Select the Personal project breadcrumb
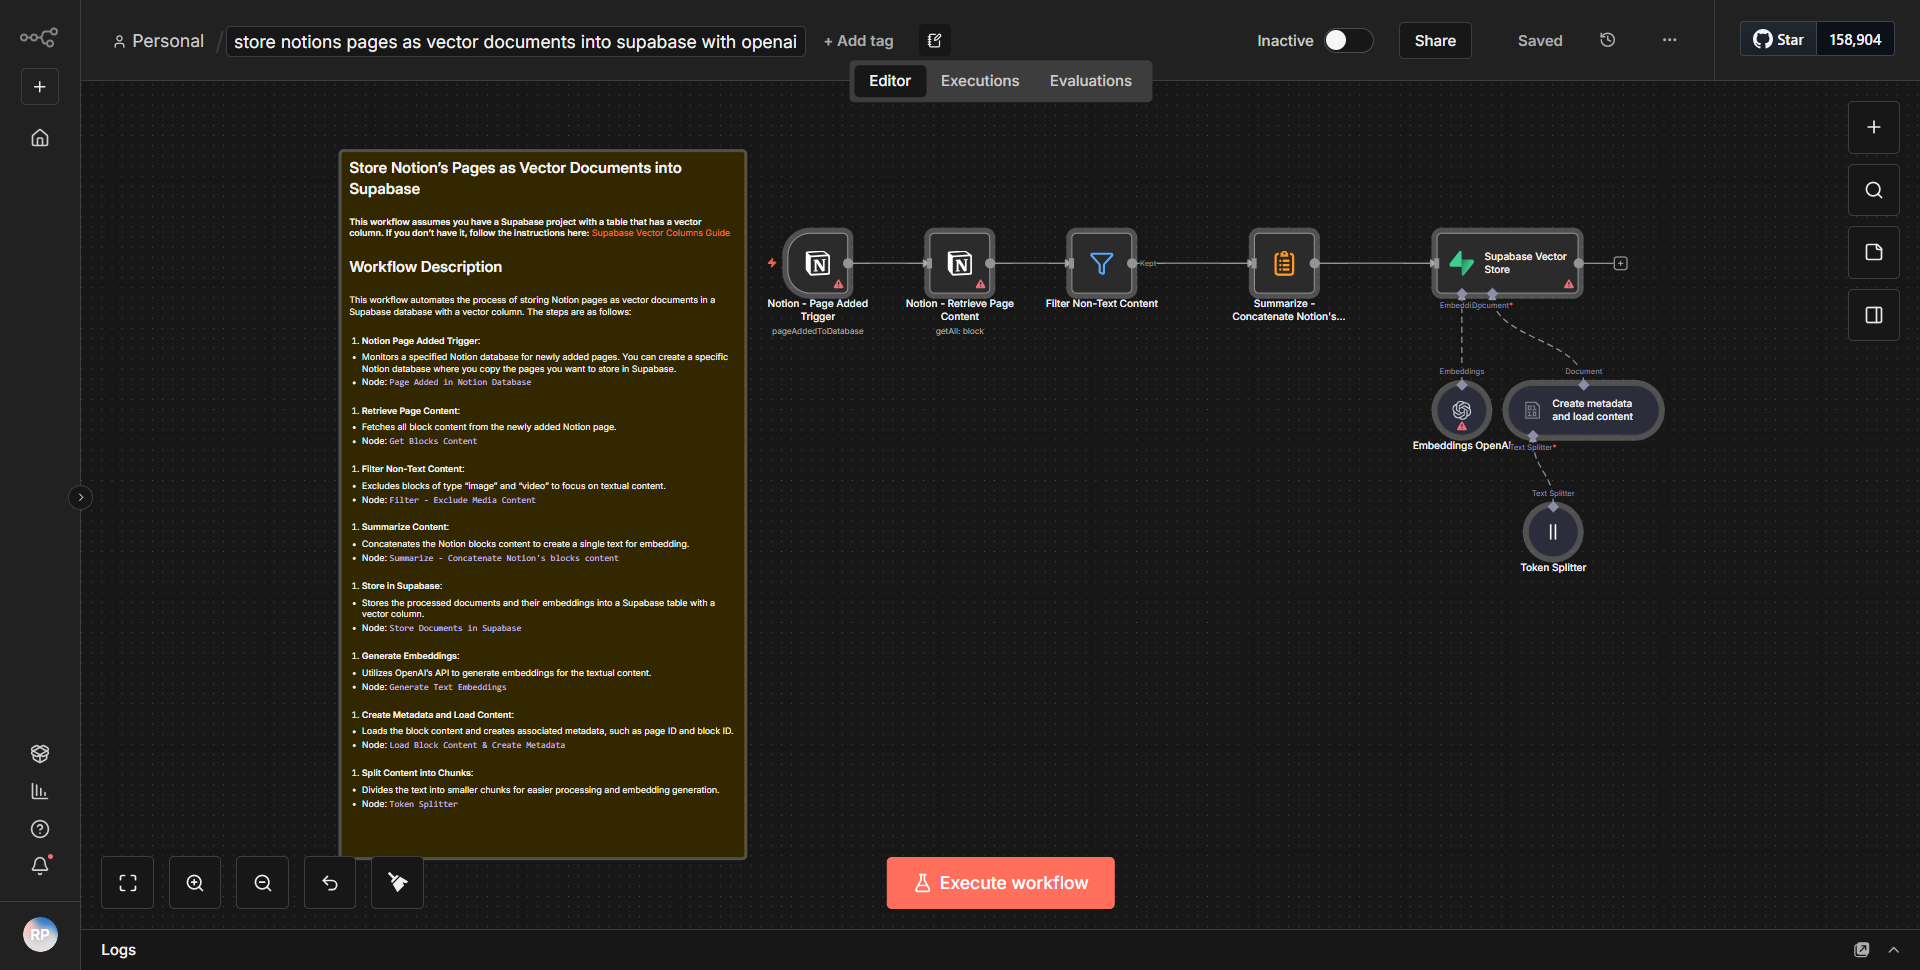 [x=158, y=41]
